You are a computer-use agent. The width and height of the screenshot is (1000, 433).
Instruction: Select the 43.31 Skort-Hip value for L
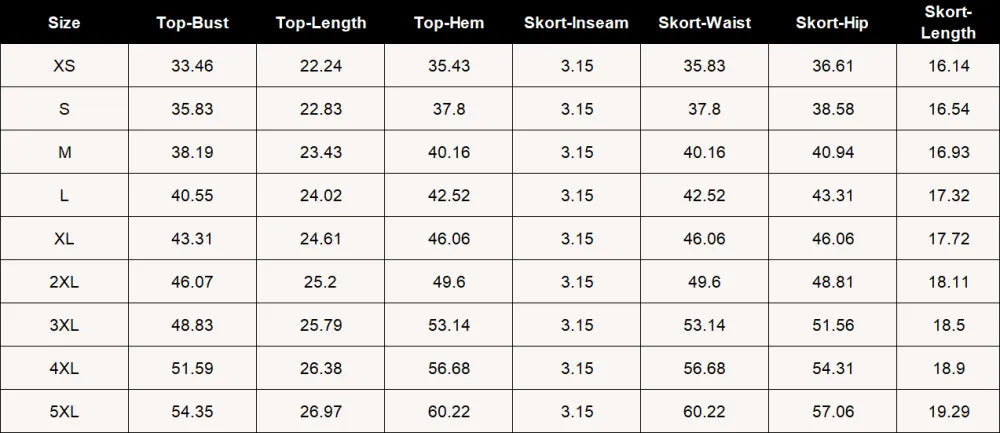tap(832, 195)
